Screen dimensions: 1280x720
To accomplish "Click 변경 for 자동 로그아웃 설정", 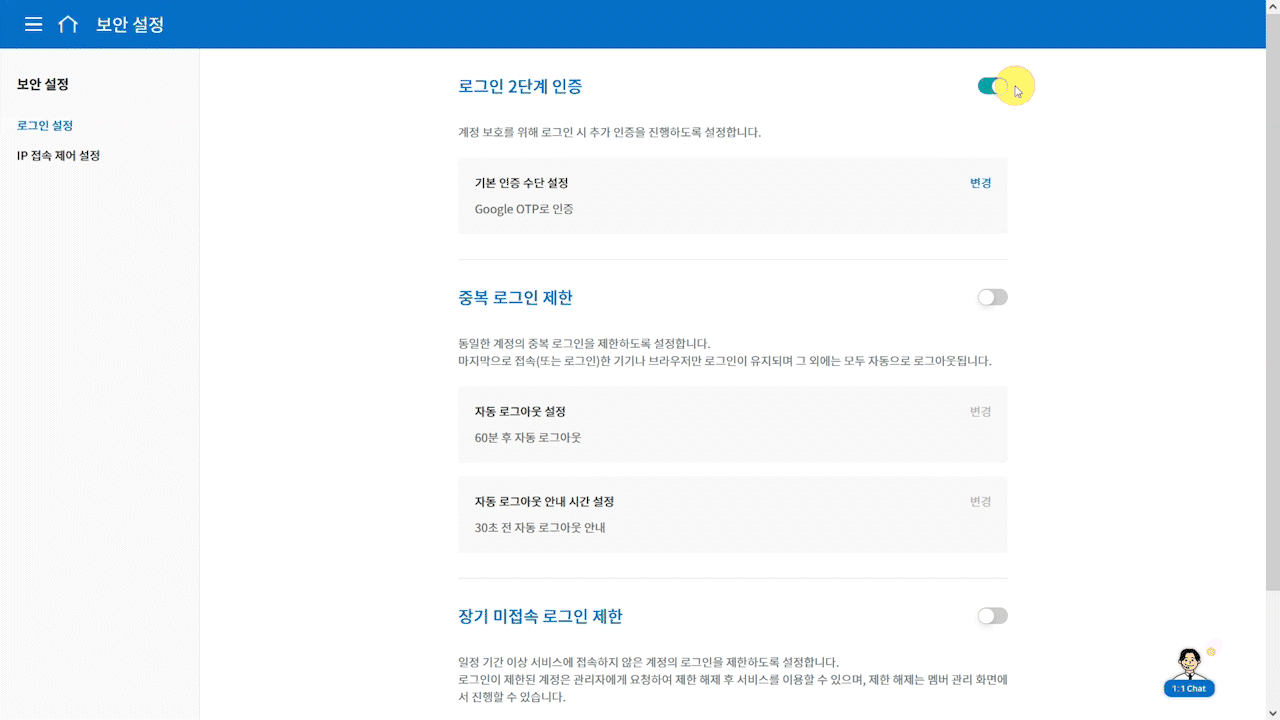I will (x=981, y=411).
